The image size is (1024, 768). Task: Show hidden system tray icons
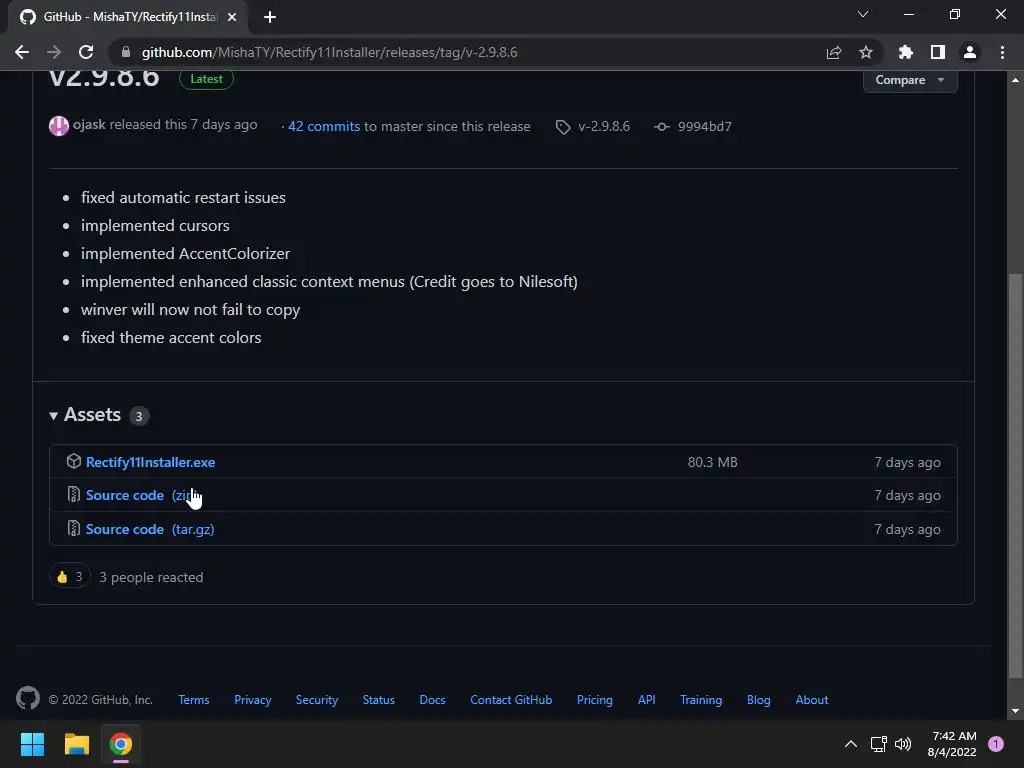click(x=851, y=744)
